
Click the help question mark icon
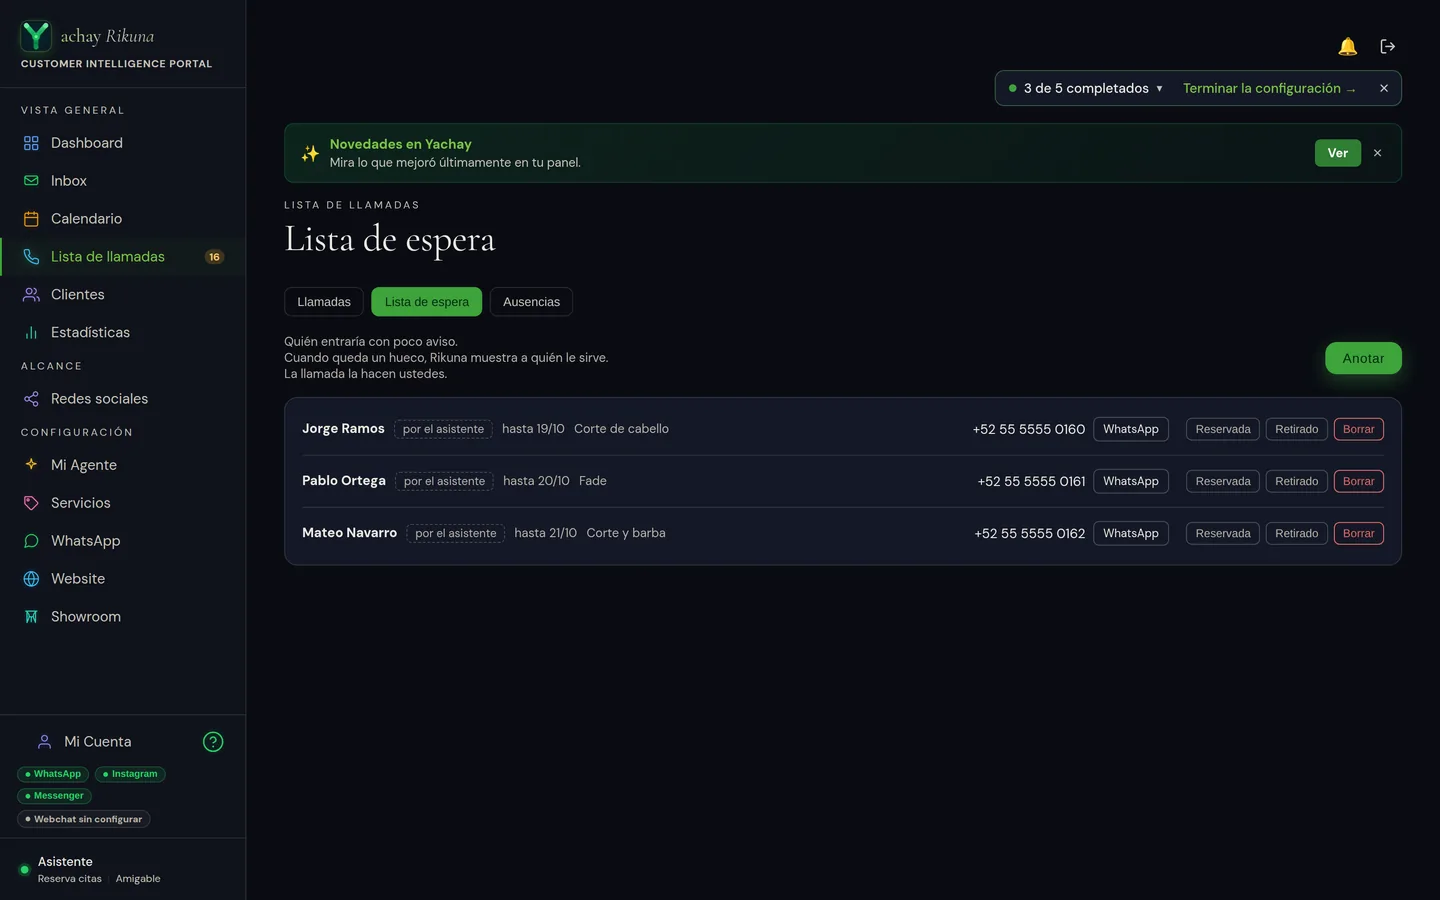[x=213, y=742]
